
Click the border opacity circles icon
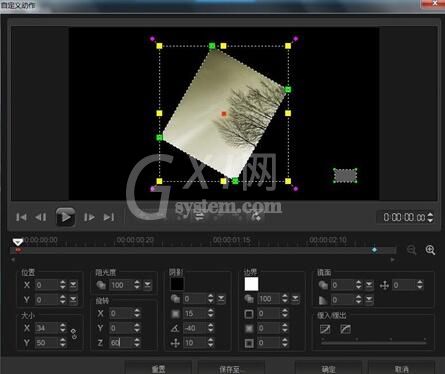point(249,299)
